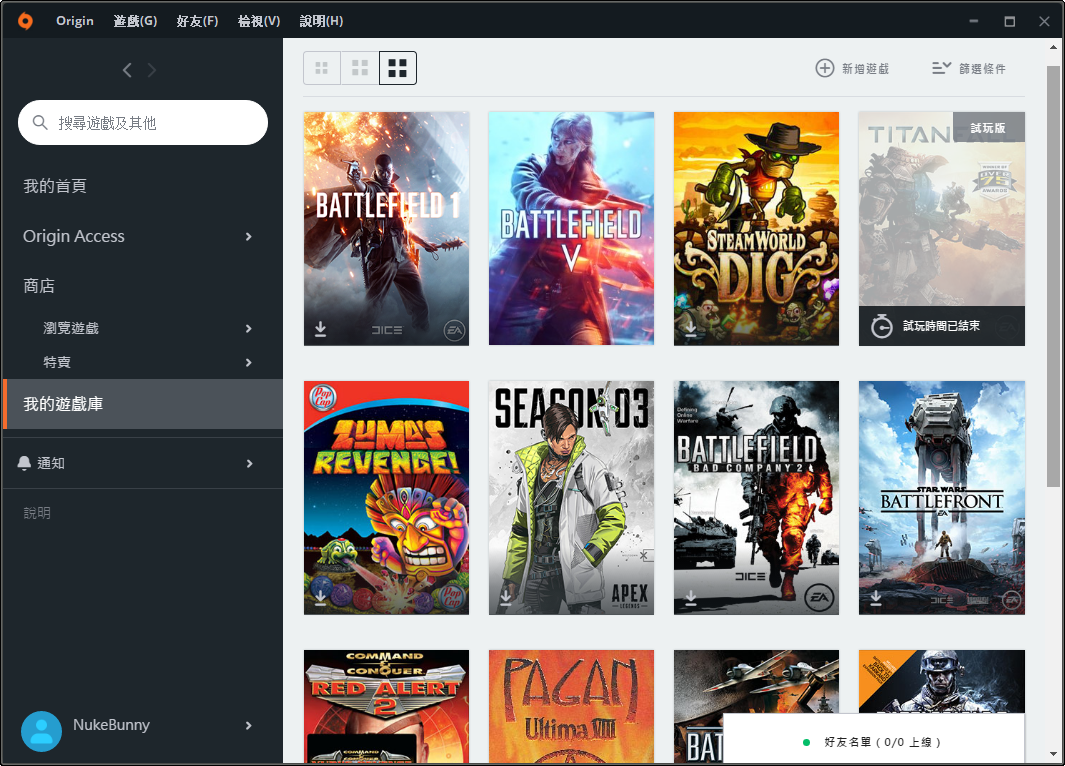Click the trial timer clock icon

click(x=882, y=326)
